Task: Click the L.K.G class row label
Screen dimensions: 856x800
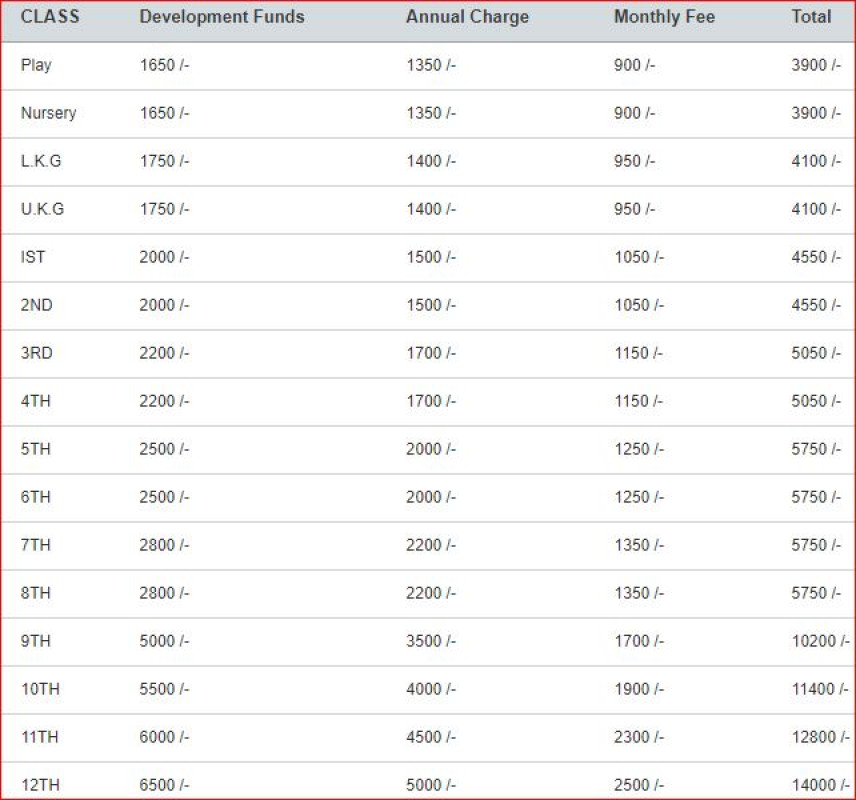Action: click(41, 161)
